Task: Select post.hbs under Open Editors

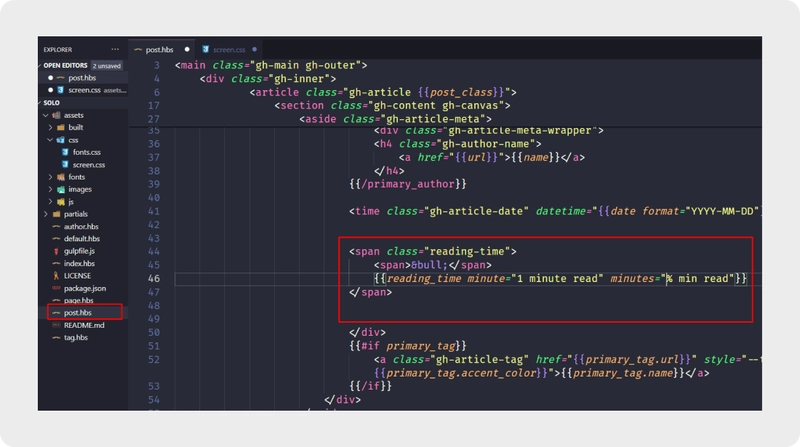Action: point(82,78)
